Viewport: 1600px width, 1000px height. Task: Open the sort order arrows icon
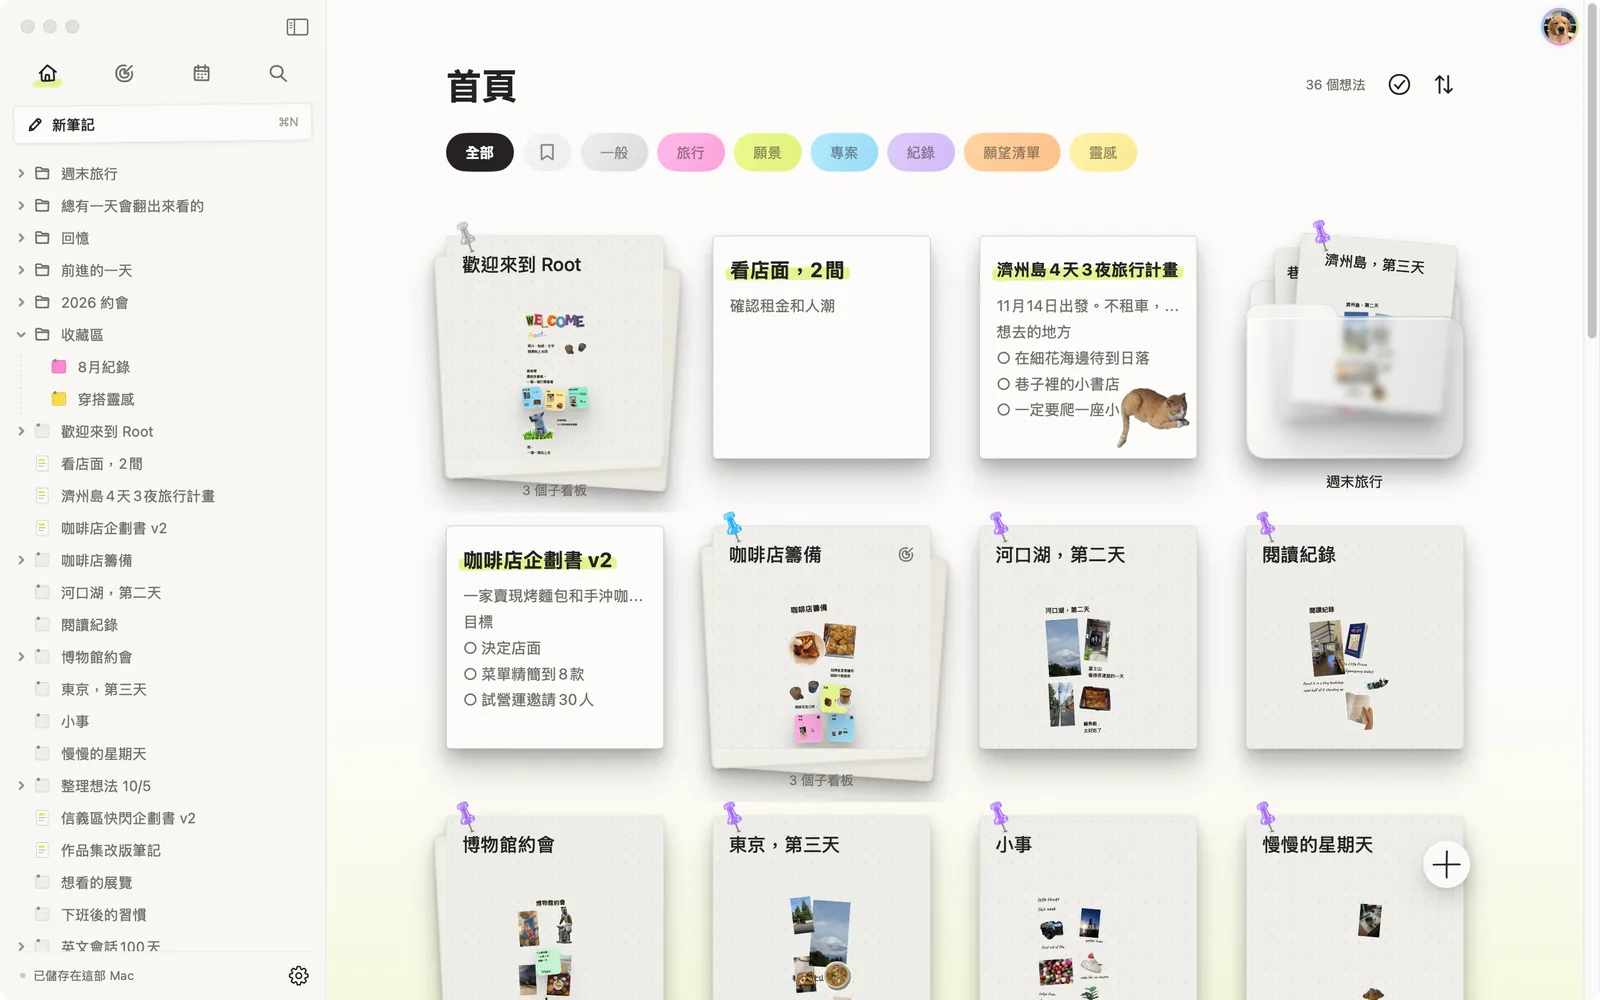point(1444,85)
